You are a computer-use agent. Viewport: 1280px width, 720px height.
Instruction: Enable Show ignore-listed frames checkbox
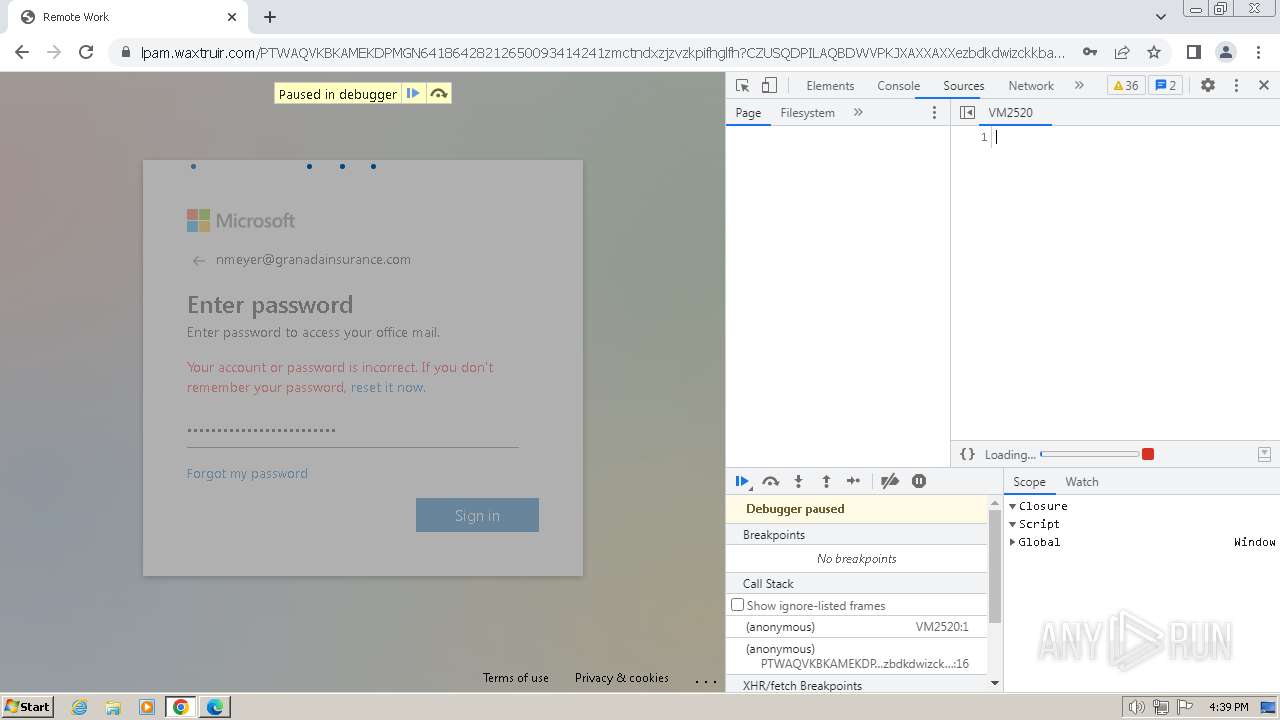[738, 605]
